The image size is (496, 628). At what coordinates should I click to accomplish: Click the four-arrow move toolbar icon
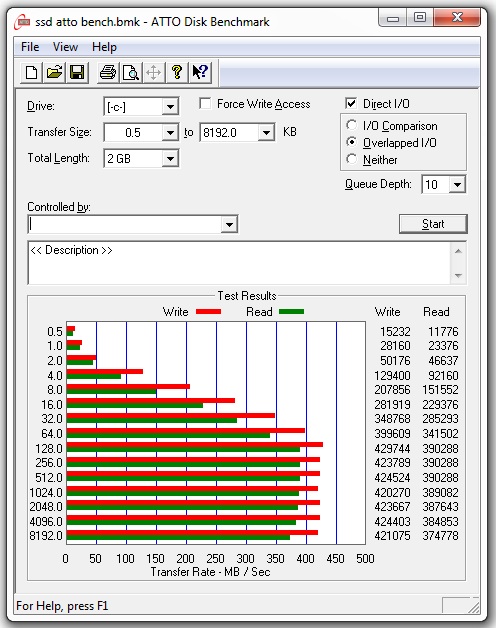pos(153,72)
